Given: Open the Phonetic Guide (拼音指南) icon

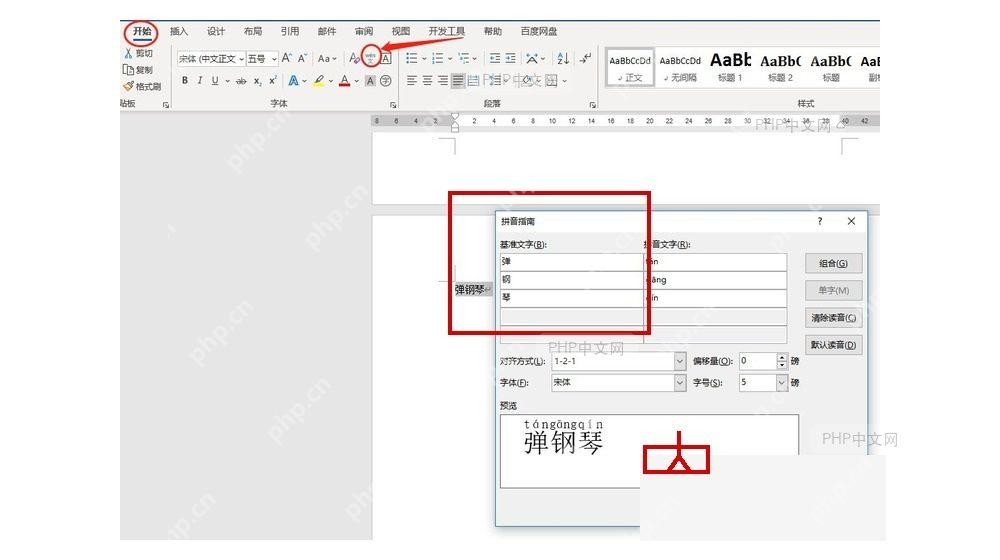Looking at the screenshot, I should [x=371, y=58].
